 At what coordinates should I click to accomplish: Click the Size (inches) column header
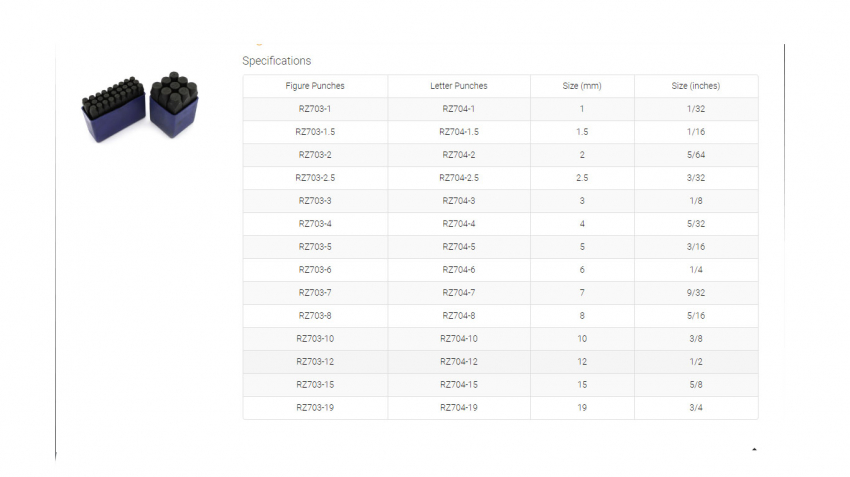point(695,86)
